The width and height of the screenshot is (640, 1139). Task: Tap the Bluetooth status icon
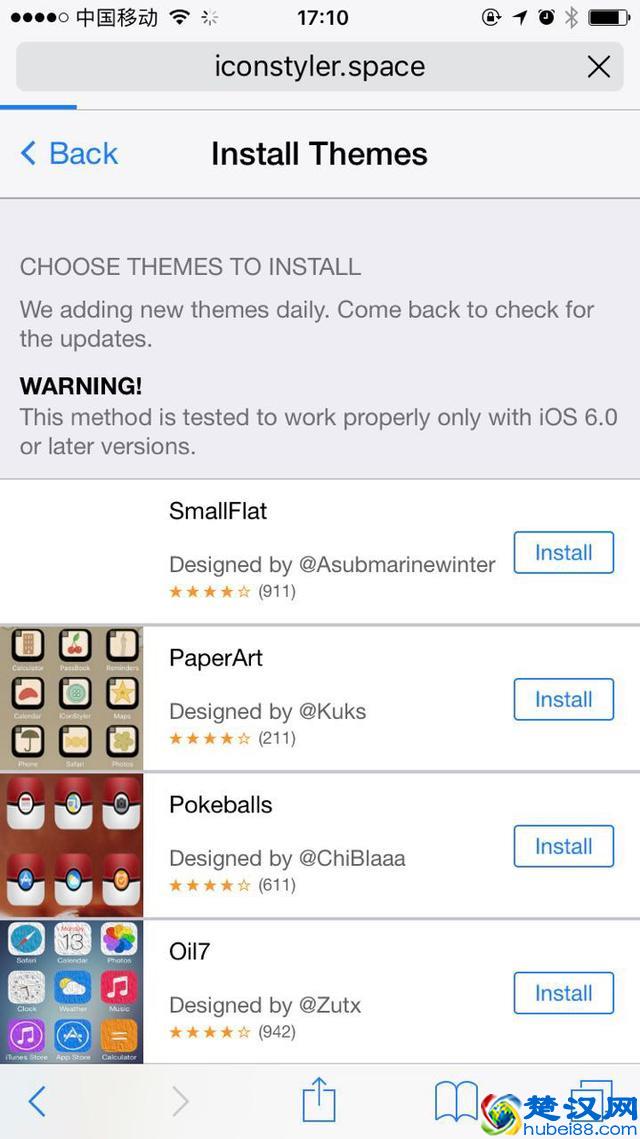[x=571, y=17]
